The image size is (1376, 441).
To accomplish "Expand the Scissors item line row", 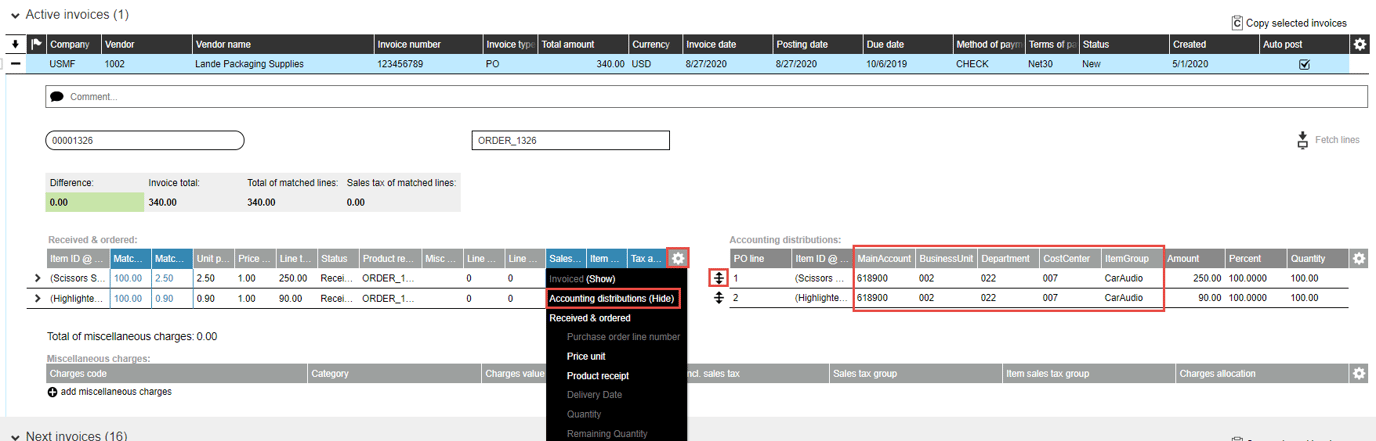I will (38, 278).
